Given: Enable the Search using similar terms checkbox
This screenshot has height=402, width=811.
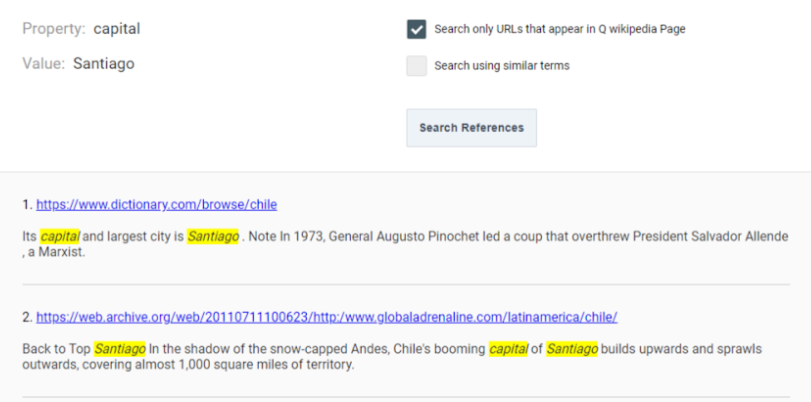Looking at the screenshot, I should 416,66.
